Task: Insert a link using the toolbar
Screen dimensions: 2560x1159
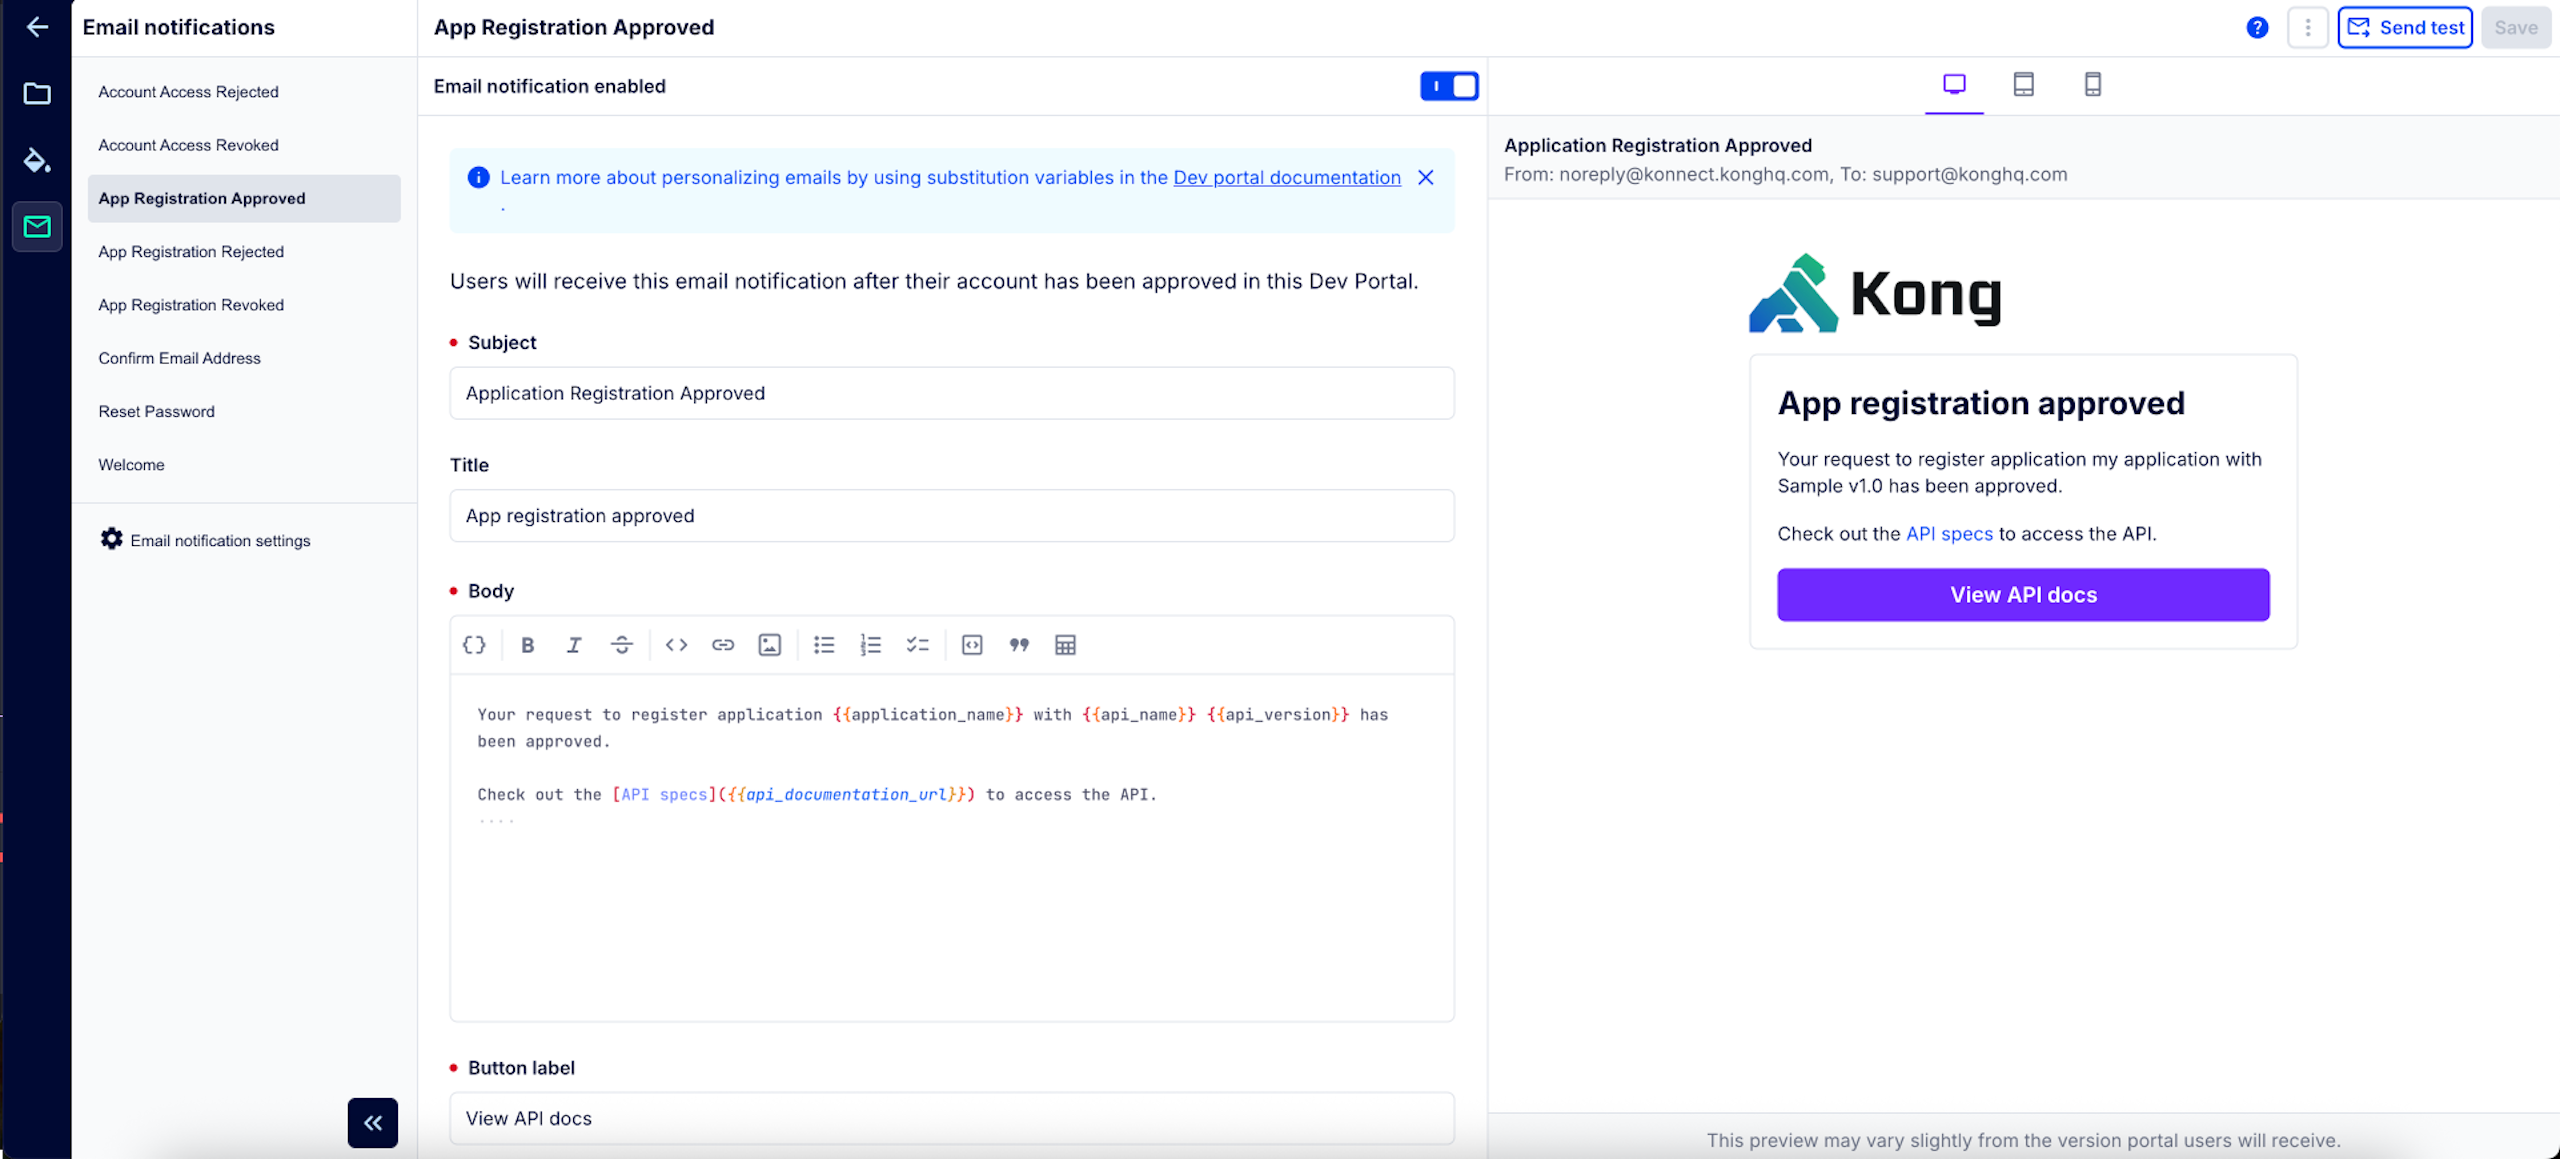Action: [x=723, y=645]
